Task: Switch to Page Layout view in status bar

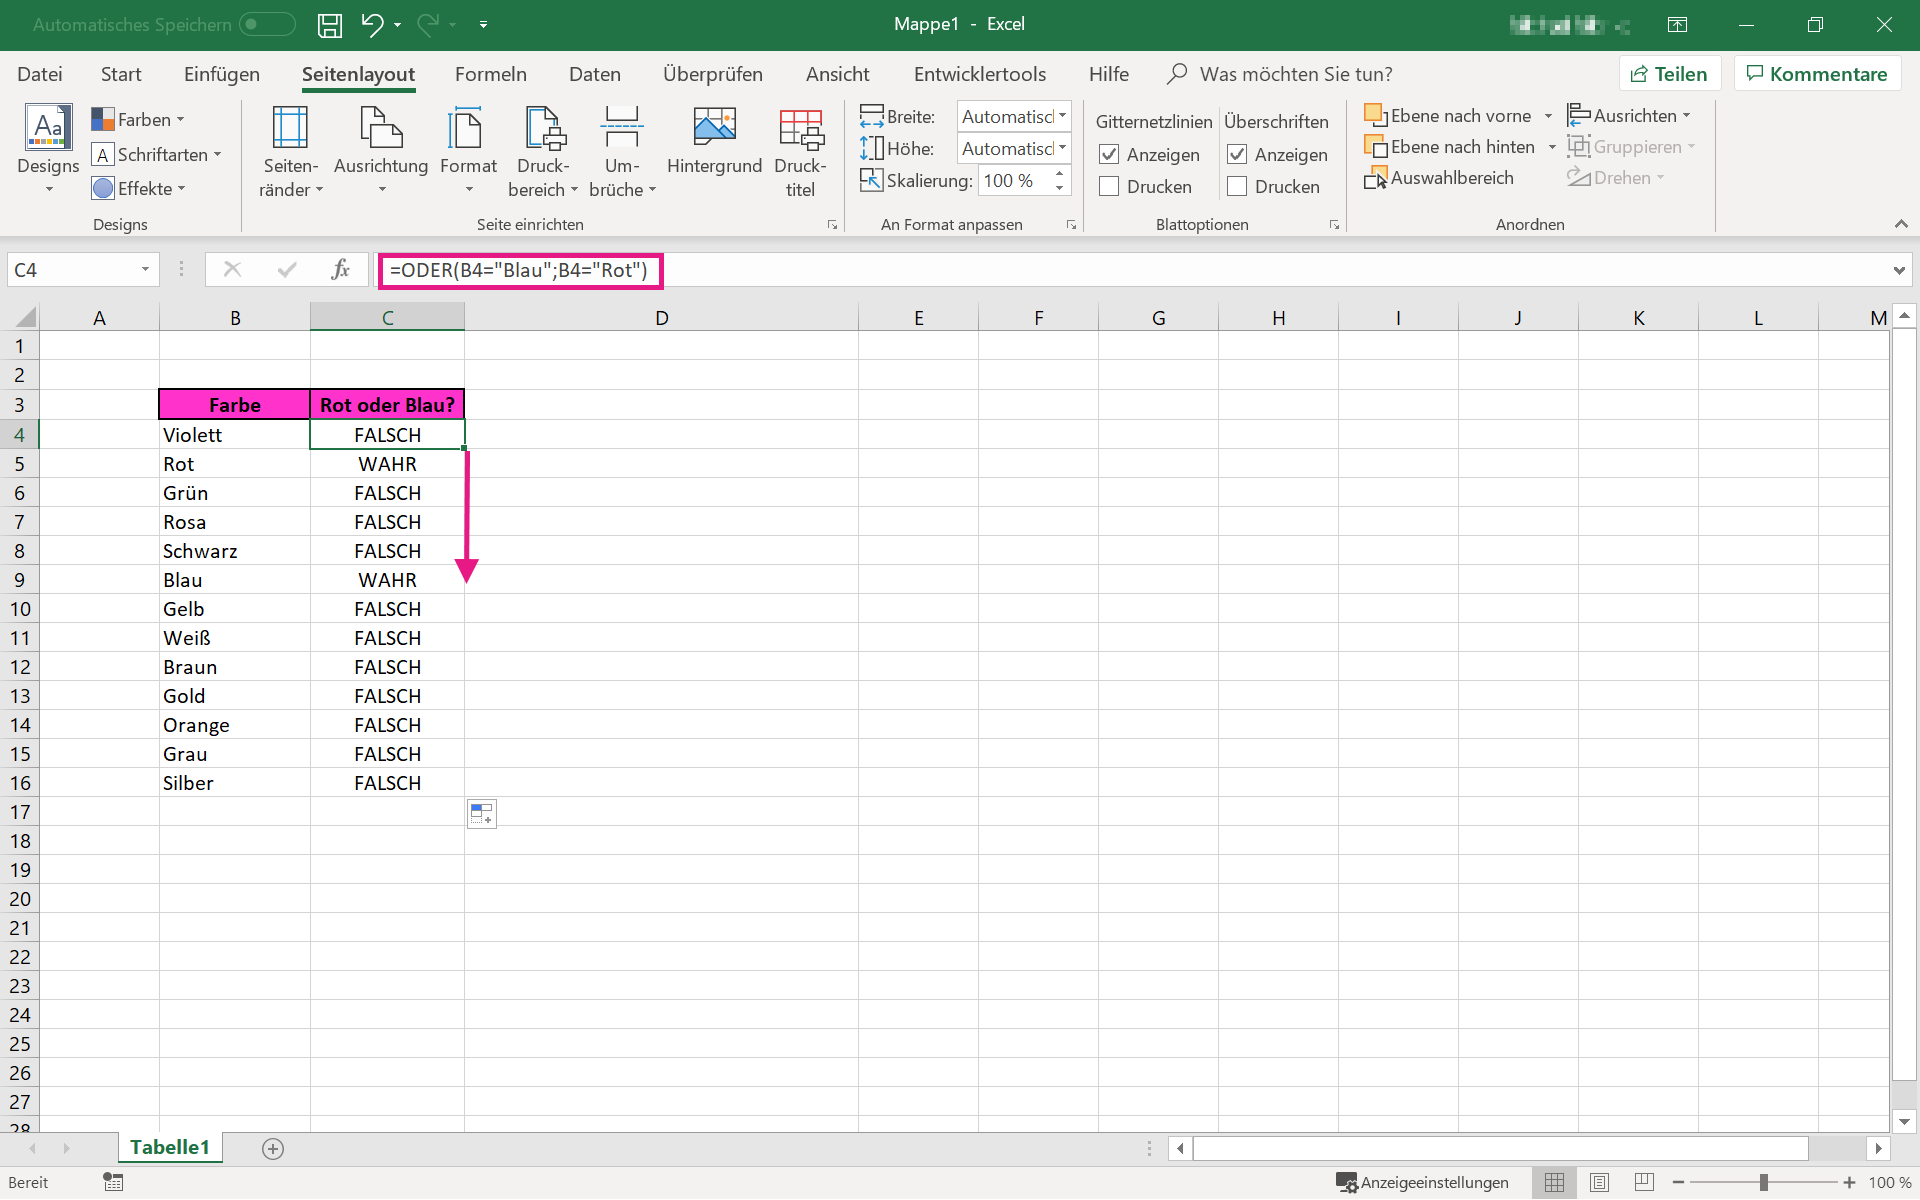Action: tap(1599, 1182)
